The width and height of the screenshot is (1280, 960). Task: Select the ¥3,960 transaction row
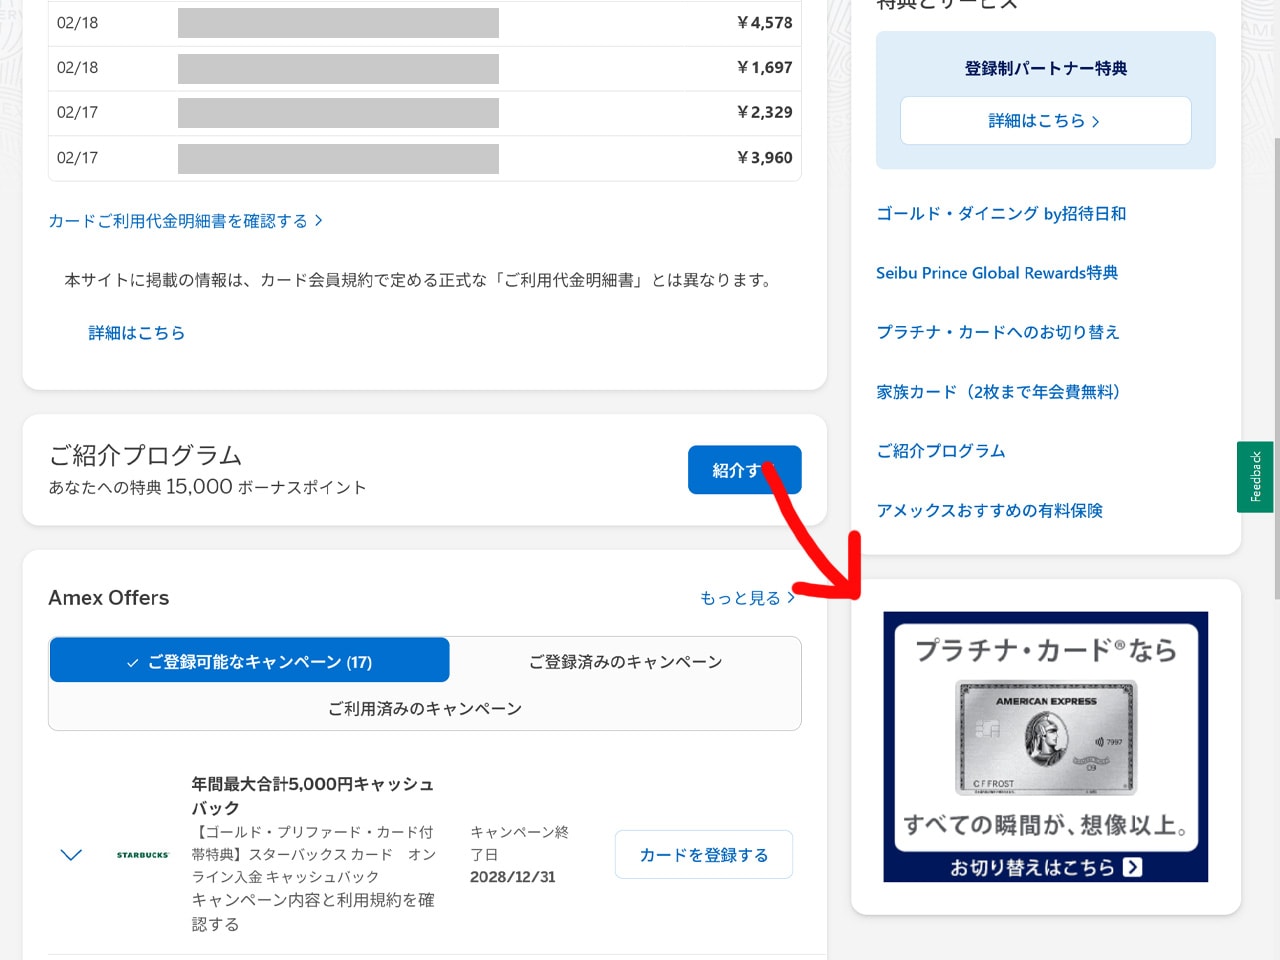[425, 158]
